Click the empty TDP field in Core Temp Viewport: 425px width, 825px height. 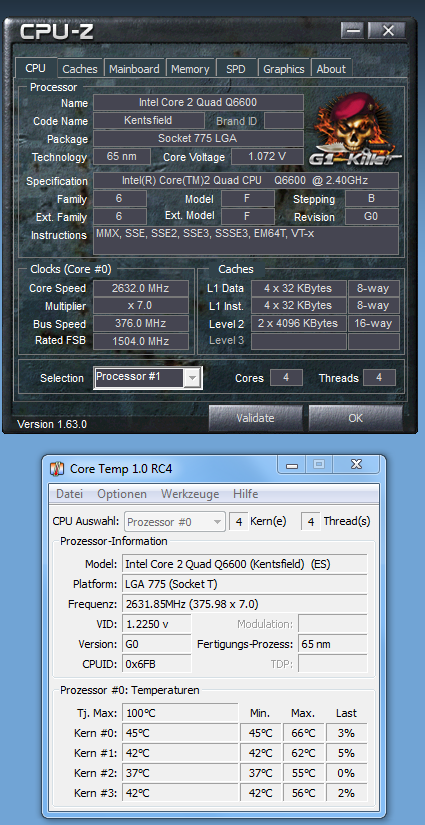pos(332,664)
